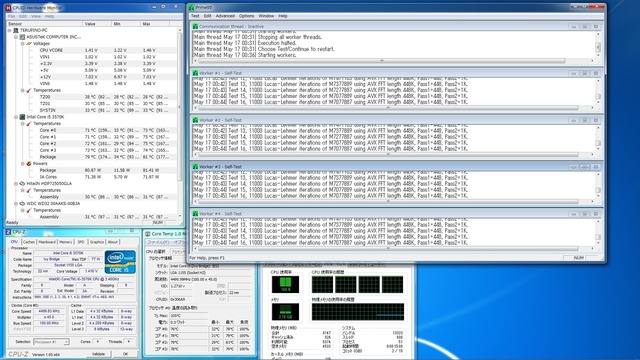Click the Worker #4 Self-Test window icon
The height and width of the screenshot is (360, 640).
point(196,213)
